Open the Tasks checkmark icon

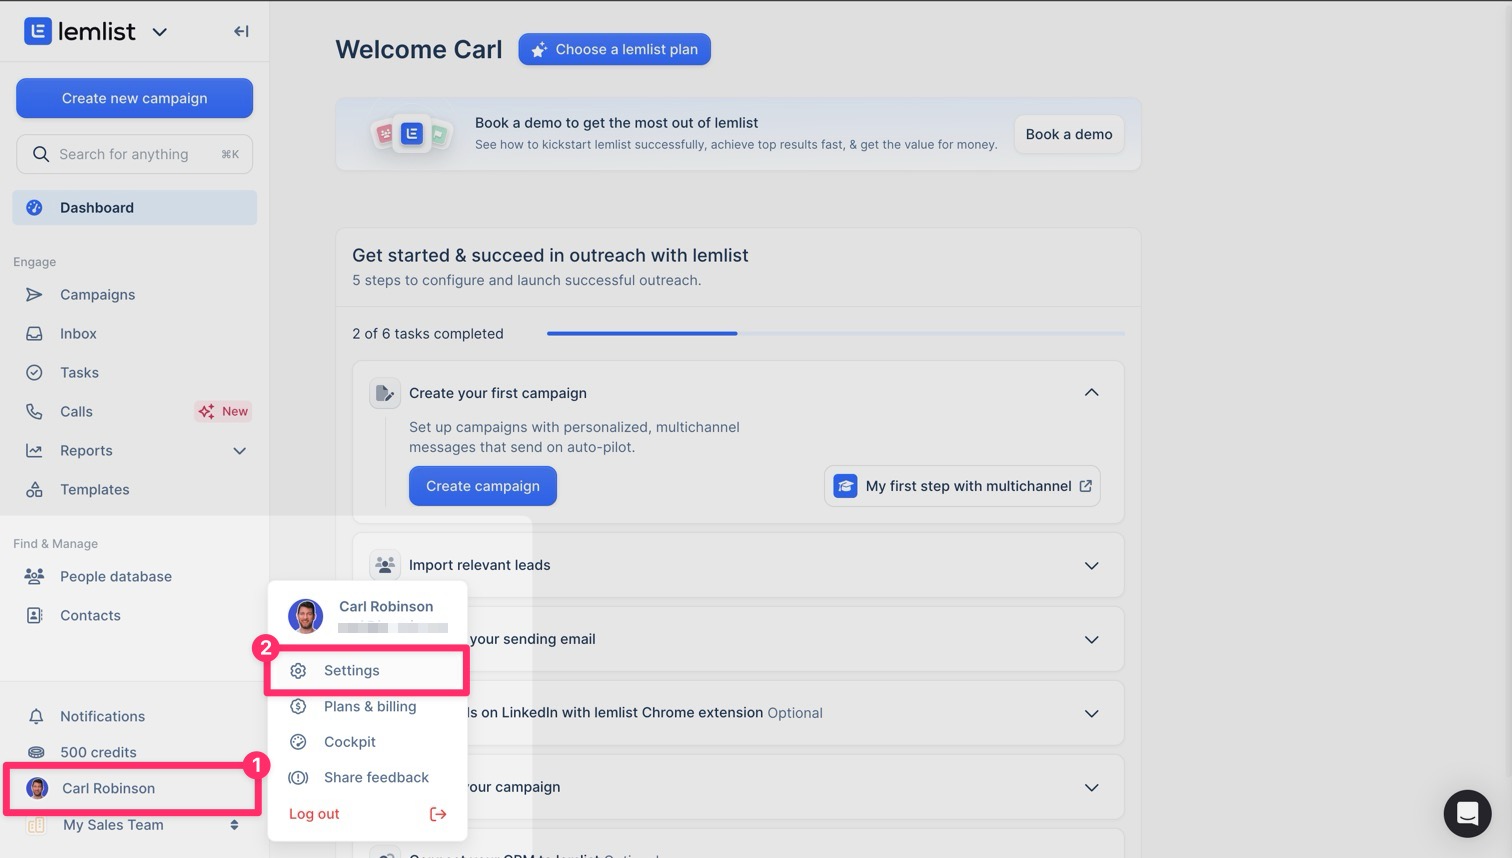(x=34, y=373)
